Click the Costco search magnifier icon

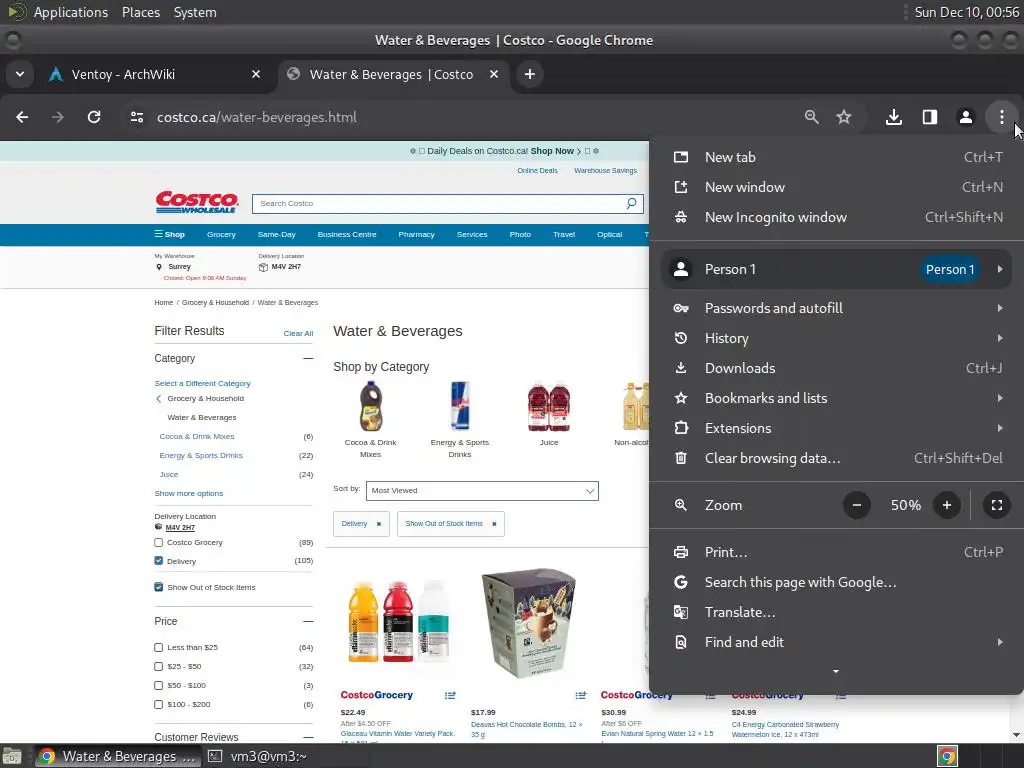click(631, 204)
